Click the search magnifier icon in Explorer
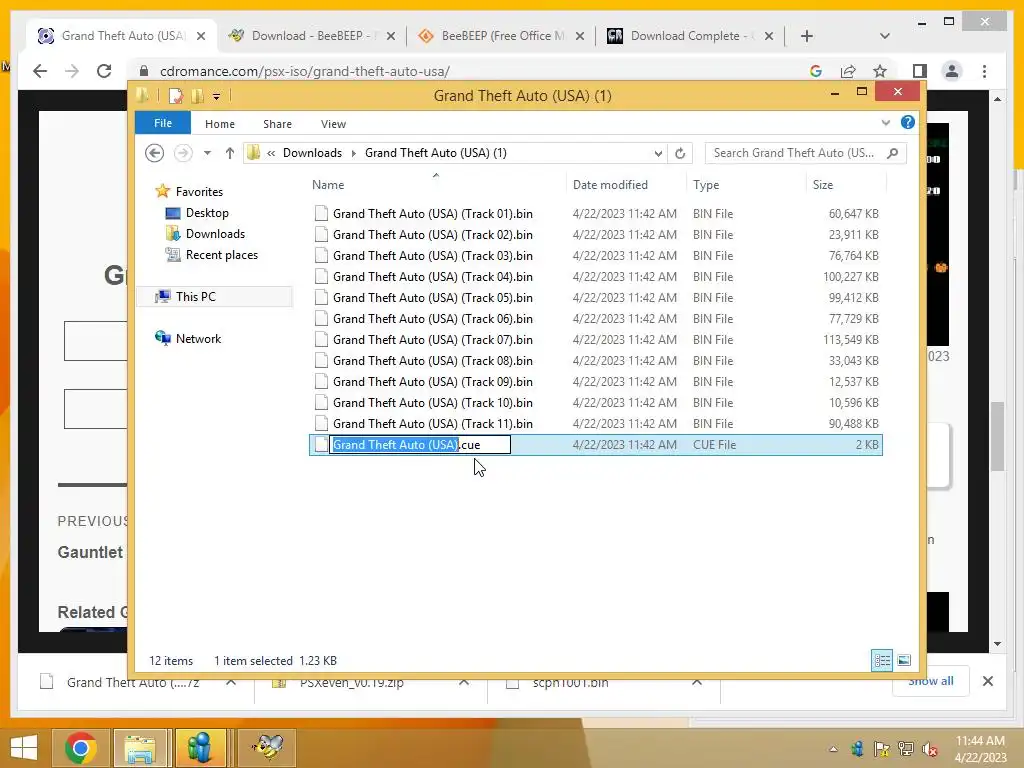The width and height of the screenshot is (1024, 768). click(x=892, y=153)
